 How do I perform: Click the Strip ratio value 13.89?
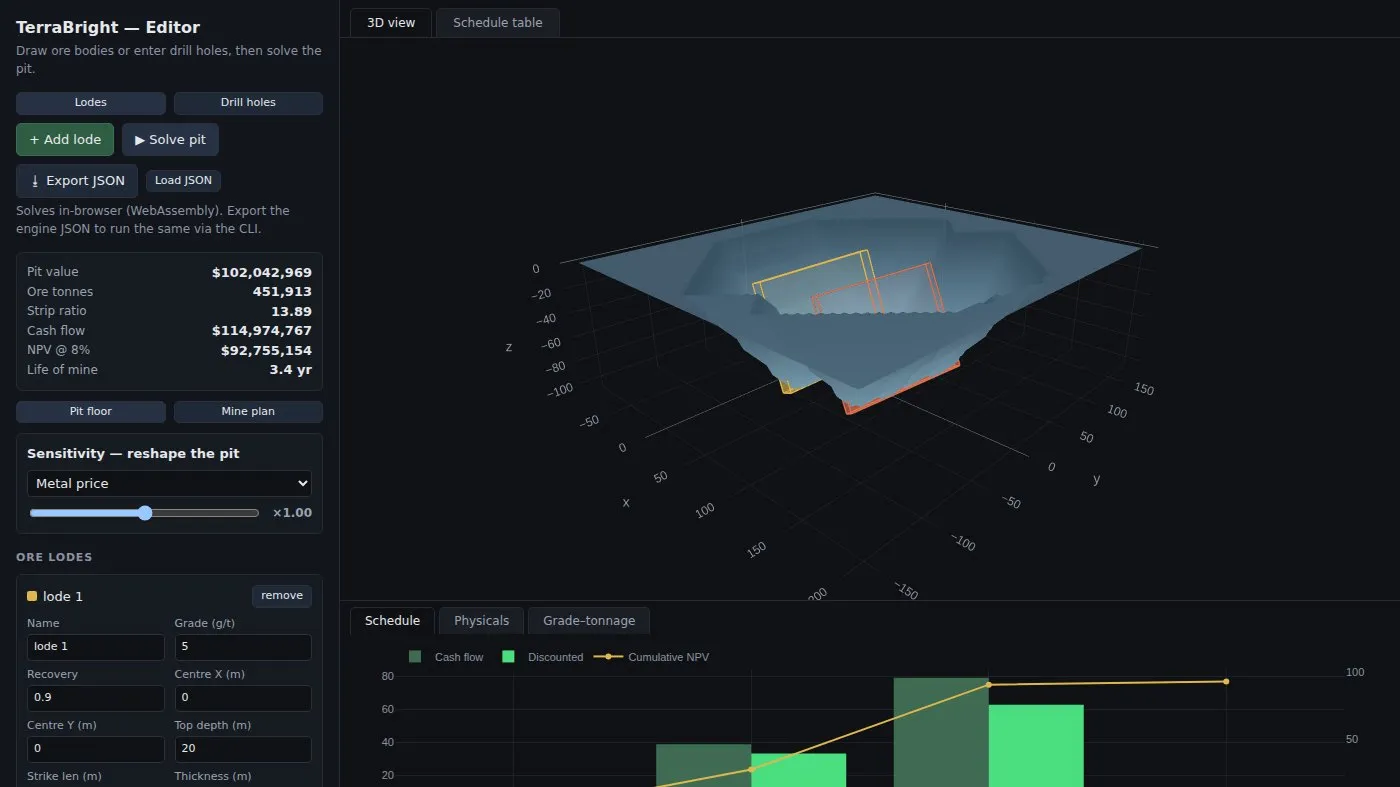(292, 311)
